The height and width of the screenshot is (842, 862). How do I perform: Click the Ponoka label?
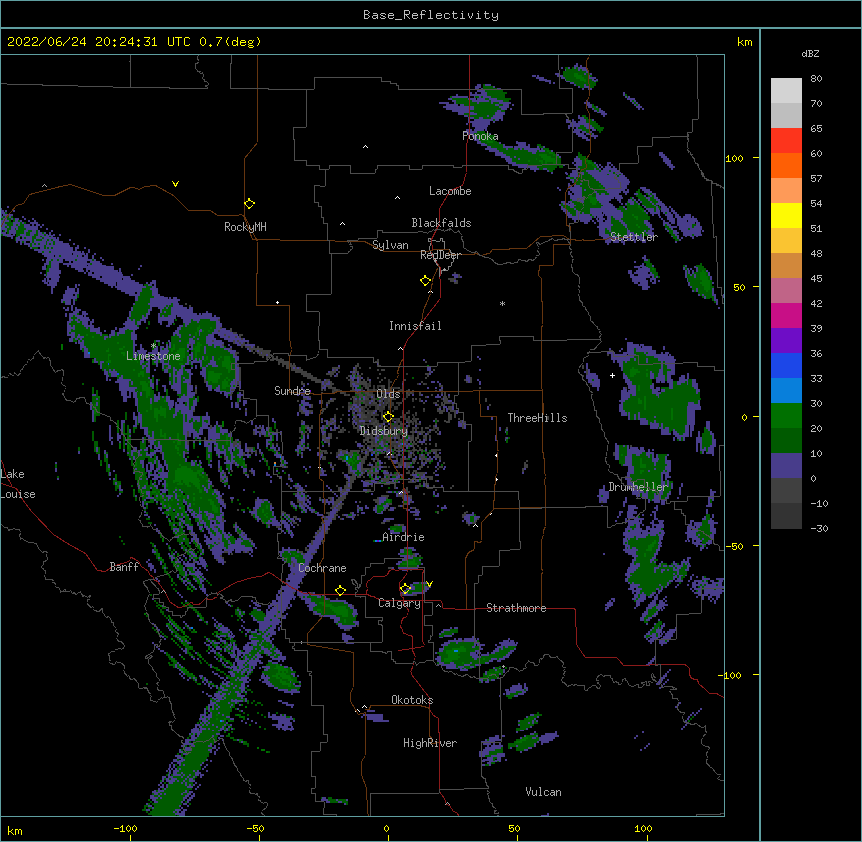[x=480, y=136]
